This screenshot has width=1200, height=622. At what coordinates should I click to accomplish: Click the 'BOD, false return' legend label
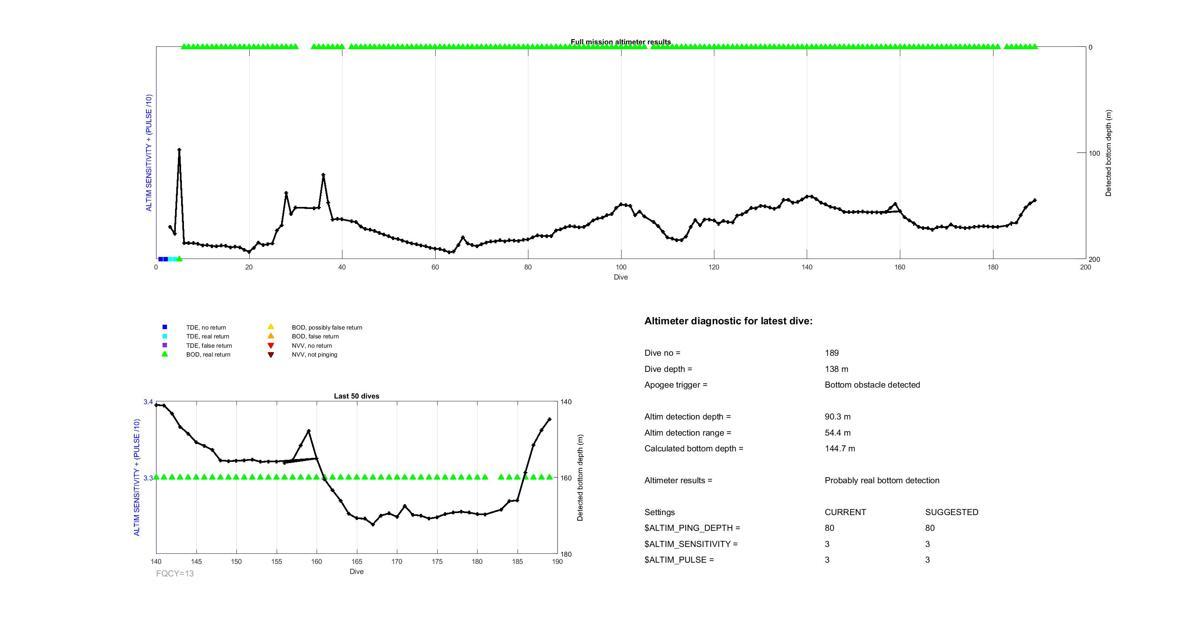coord(315,336)
